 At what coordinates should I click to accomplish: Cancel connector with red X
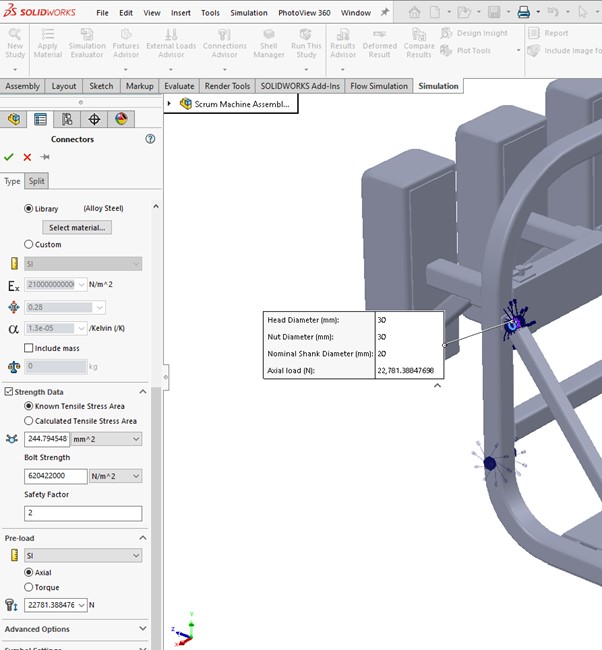coord(27,157)
